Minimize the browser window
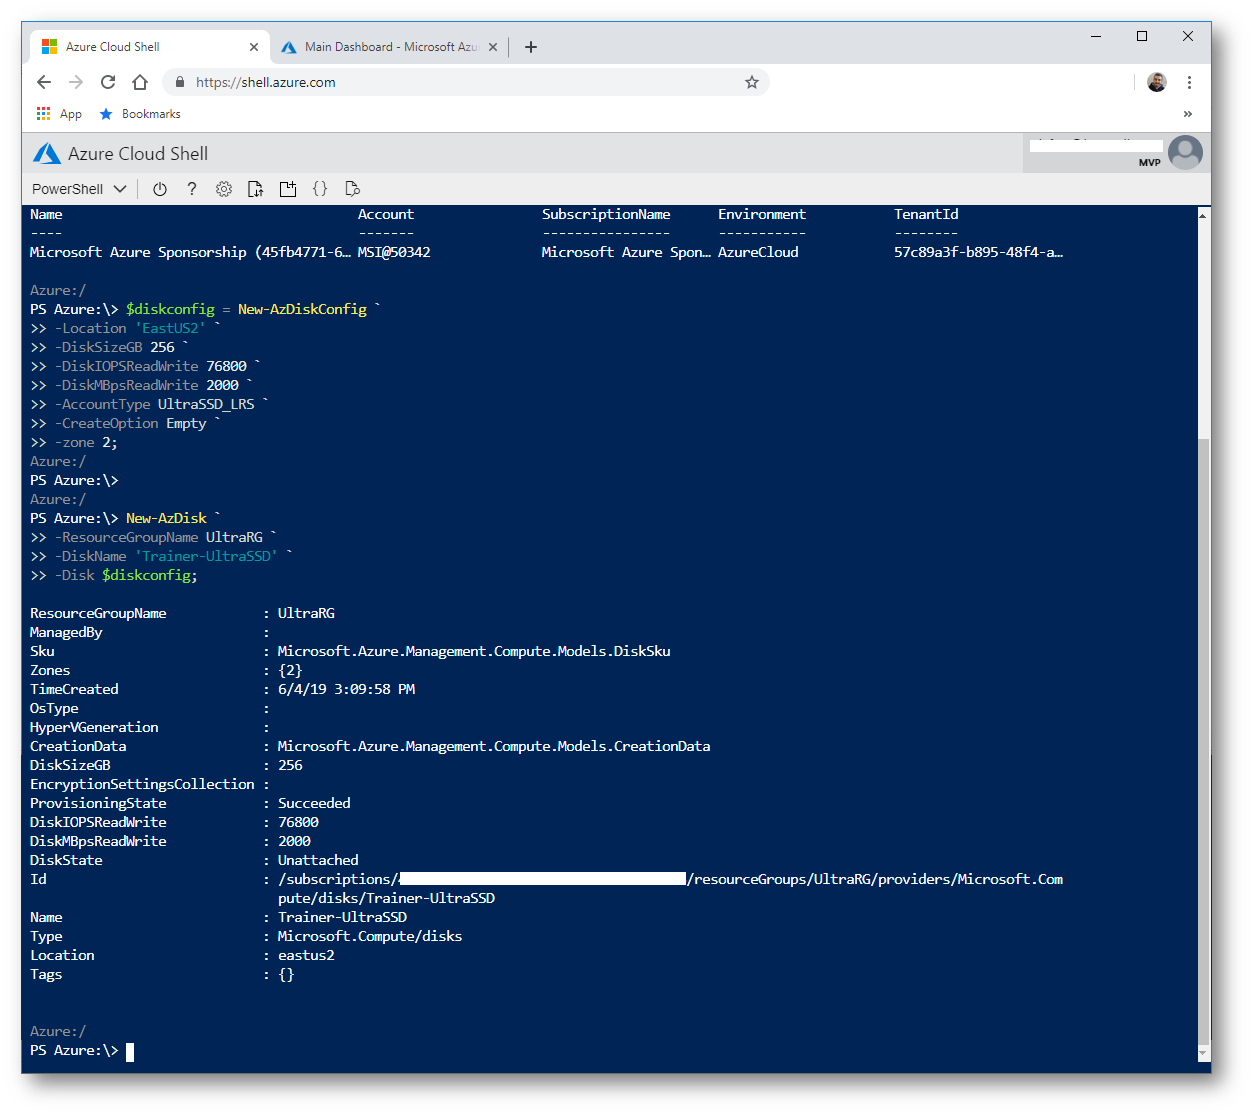The height and width of the screenshot is (1116, 1254). point(1096,36)
